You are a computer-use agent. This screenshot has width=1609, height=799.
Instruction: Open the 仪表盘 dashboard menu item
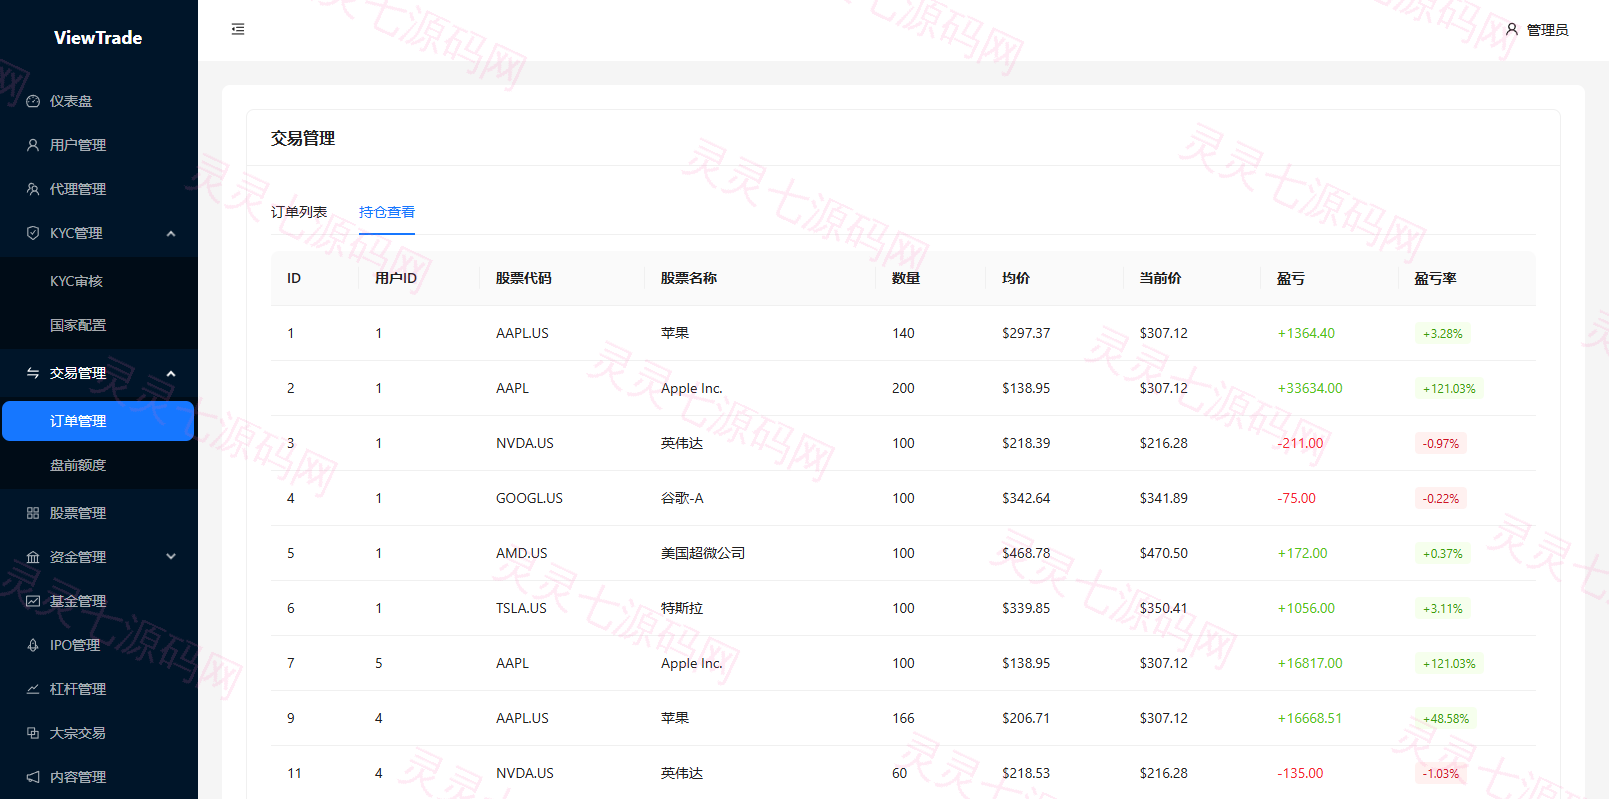coord(98,101)
